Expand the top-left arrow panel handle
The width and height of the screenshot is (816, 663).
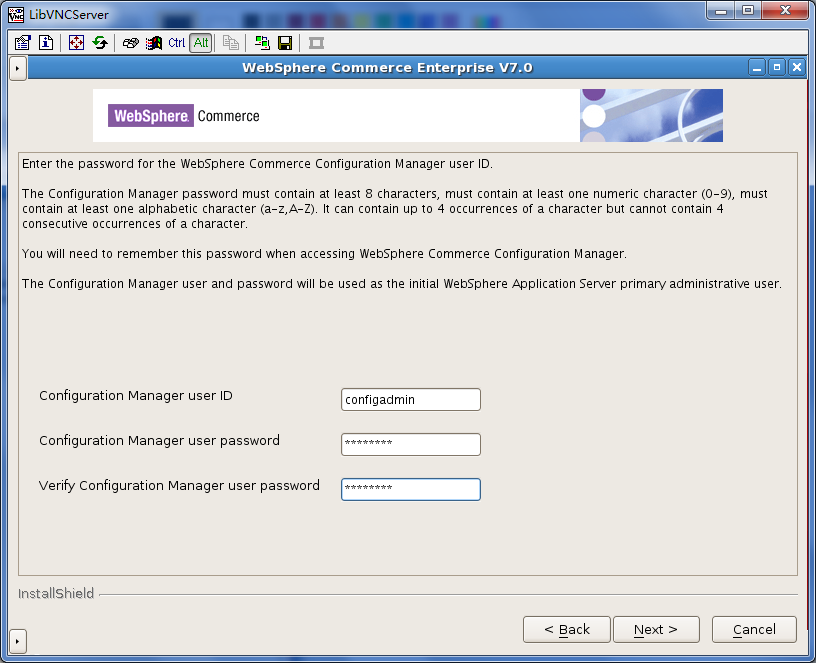point(18,68)
